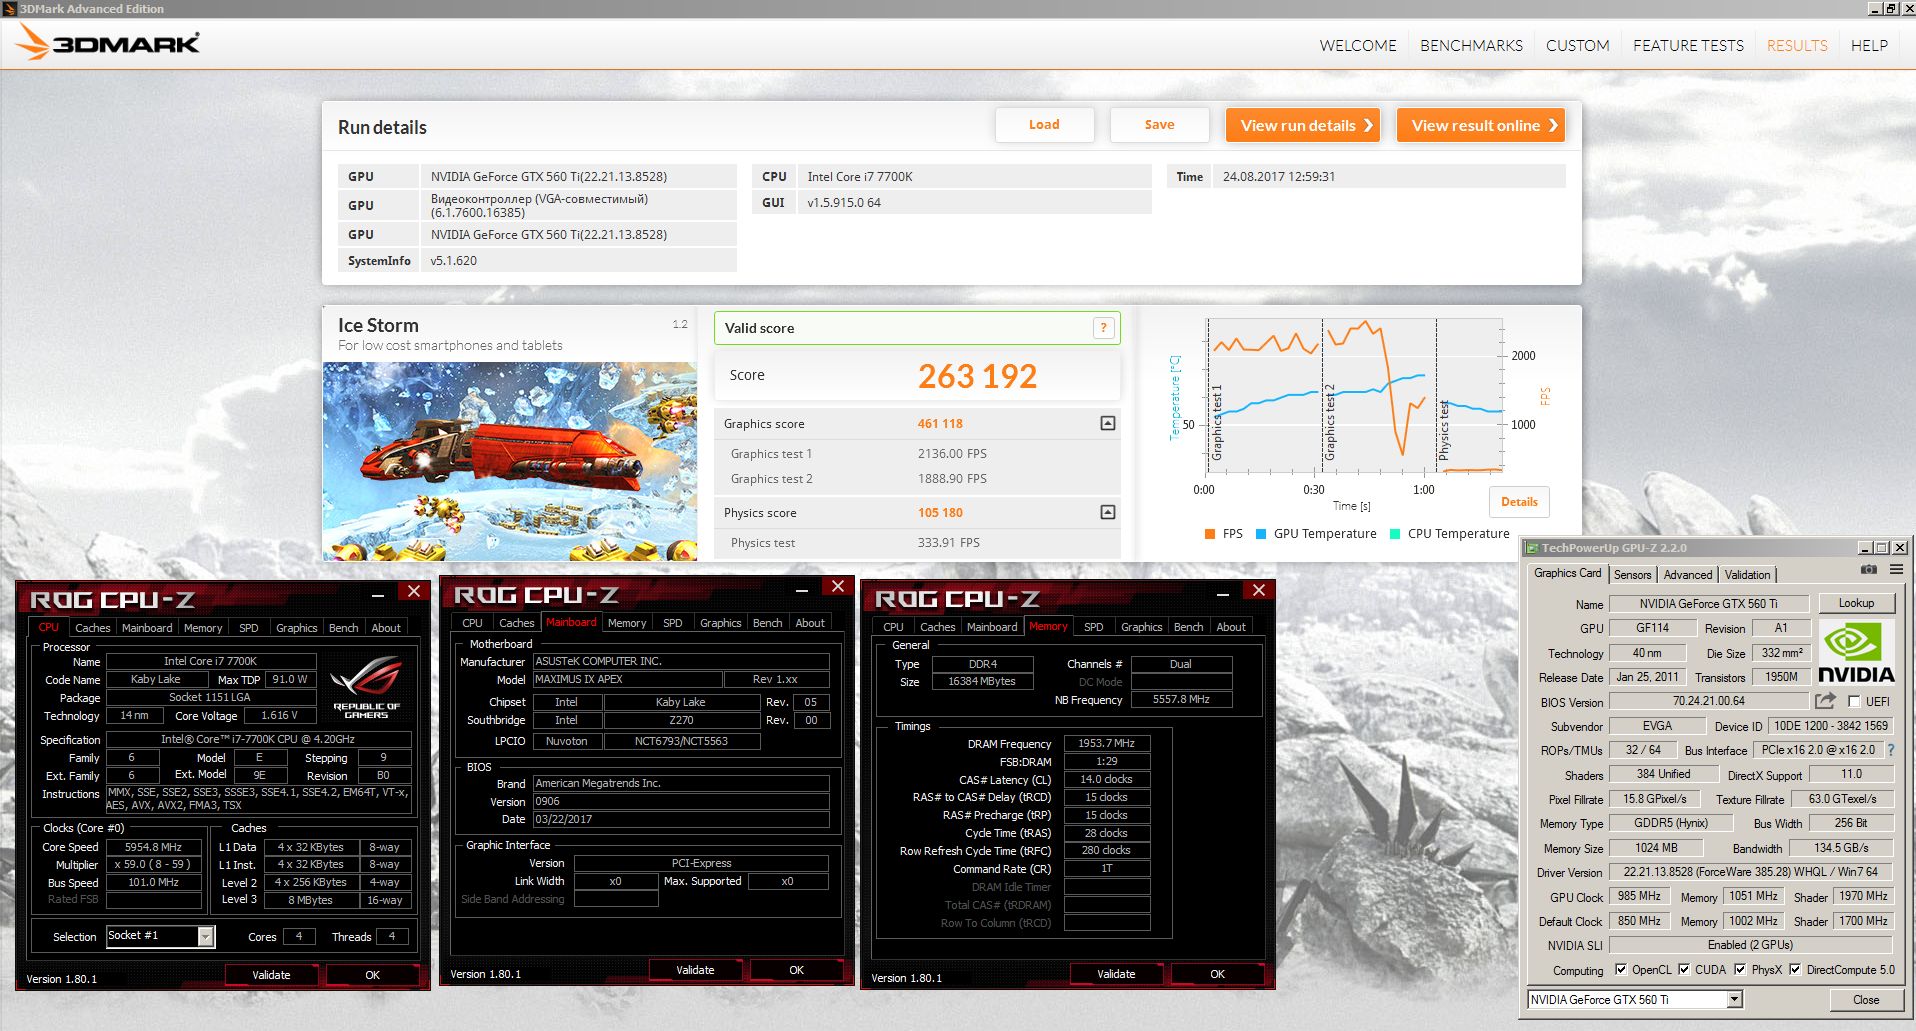The image size is (1916, 1031).
Task: Click the score value 263 192
Action: click(x=977, y=376)
